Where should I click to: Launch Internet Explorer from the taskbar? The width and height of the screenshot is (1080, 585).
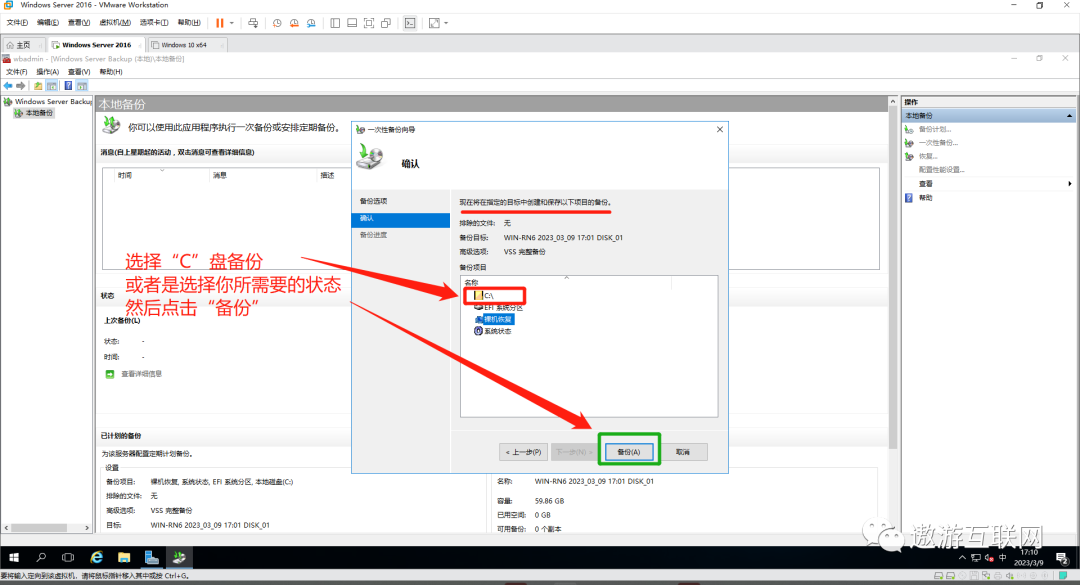(x=96, y=557)
